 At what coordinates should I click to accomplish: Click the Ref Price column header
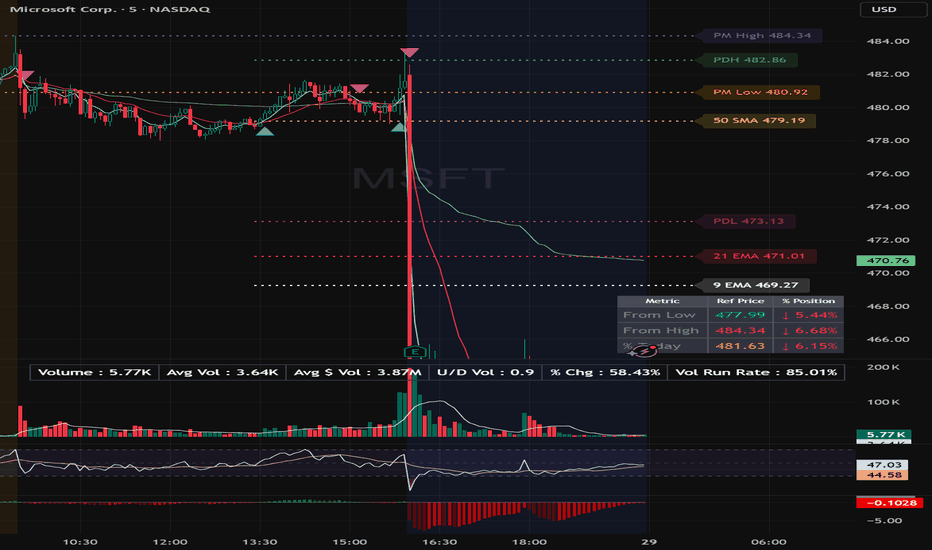(x=740, y=301)
